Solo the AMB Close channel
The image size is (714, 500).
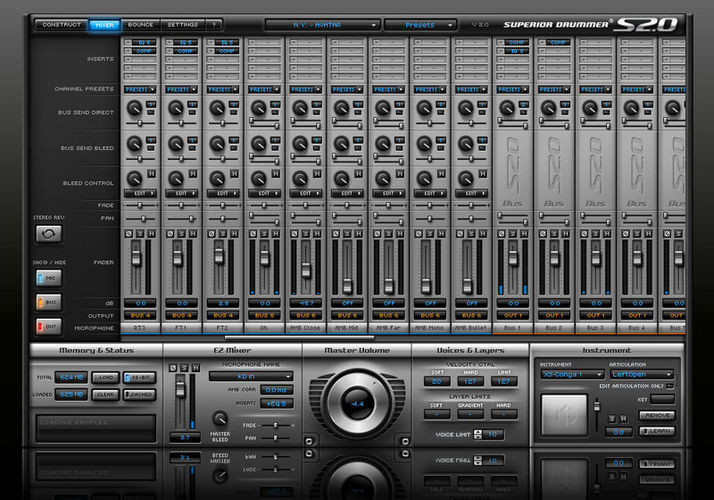[306, 234]
